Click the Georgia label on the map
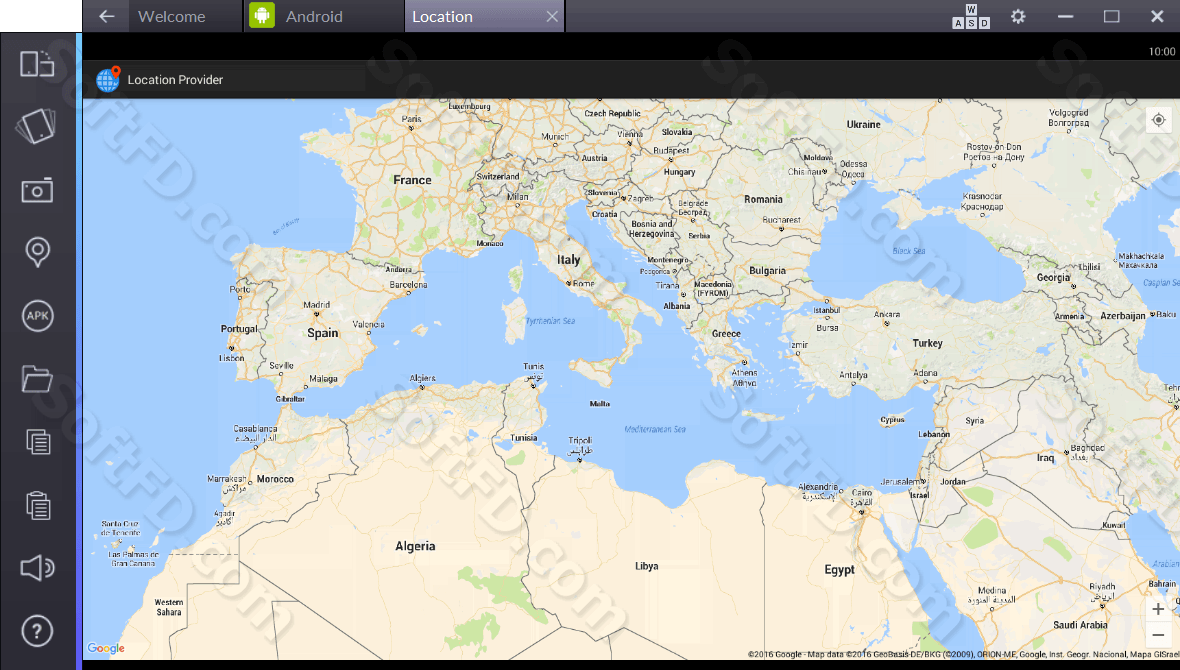 pos(1053,278)
